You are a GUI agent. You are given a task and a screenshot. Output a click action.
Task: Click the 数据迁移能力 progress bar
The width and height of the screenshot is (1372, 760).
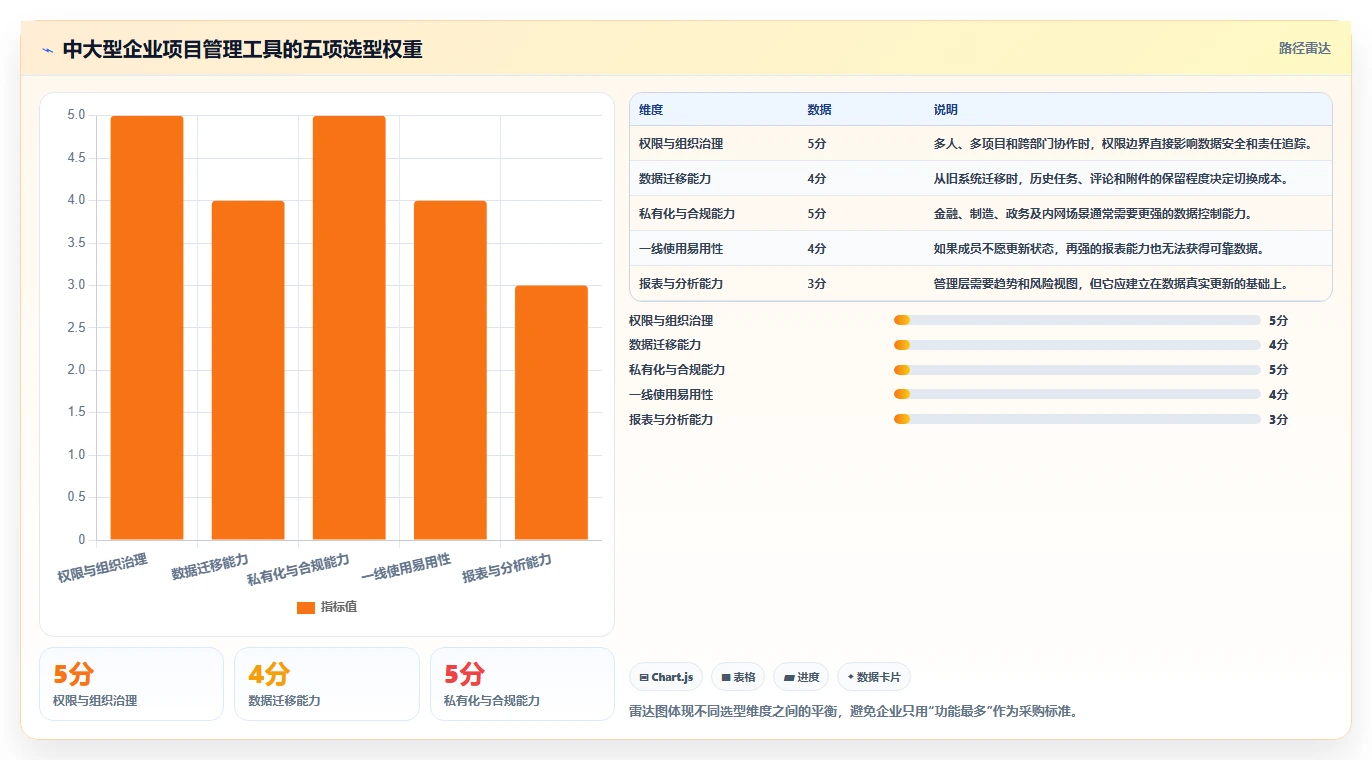click(x=1077, y=345)
